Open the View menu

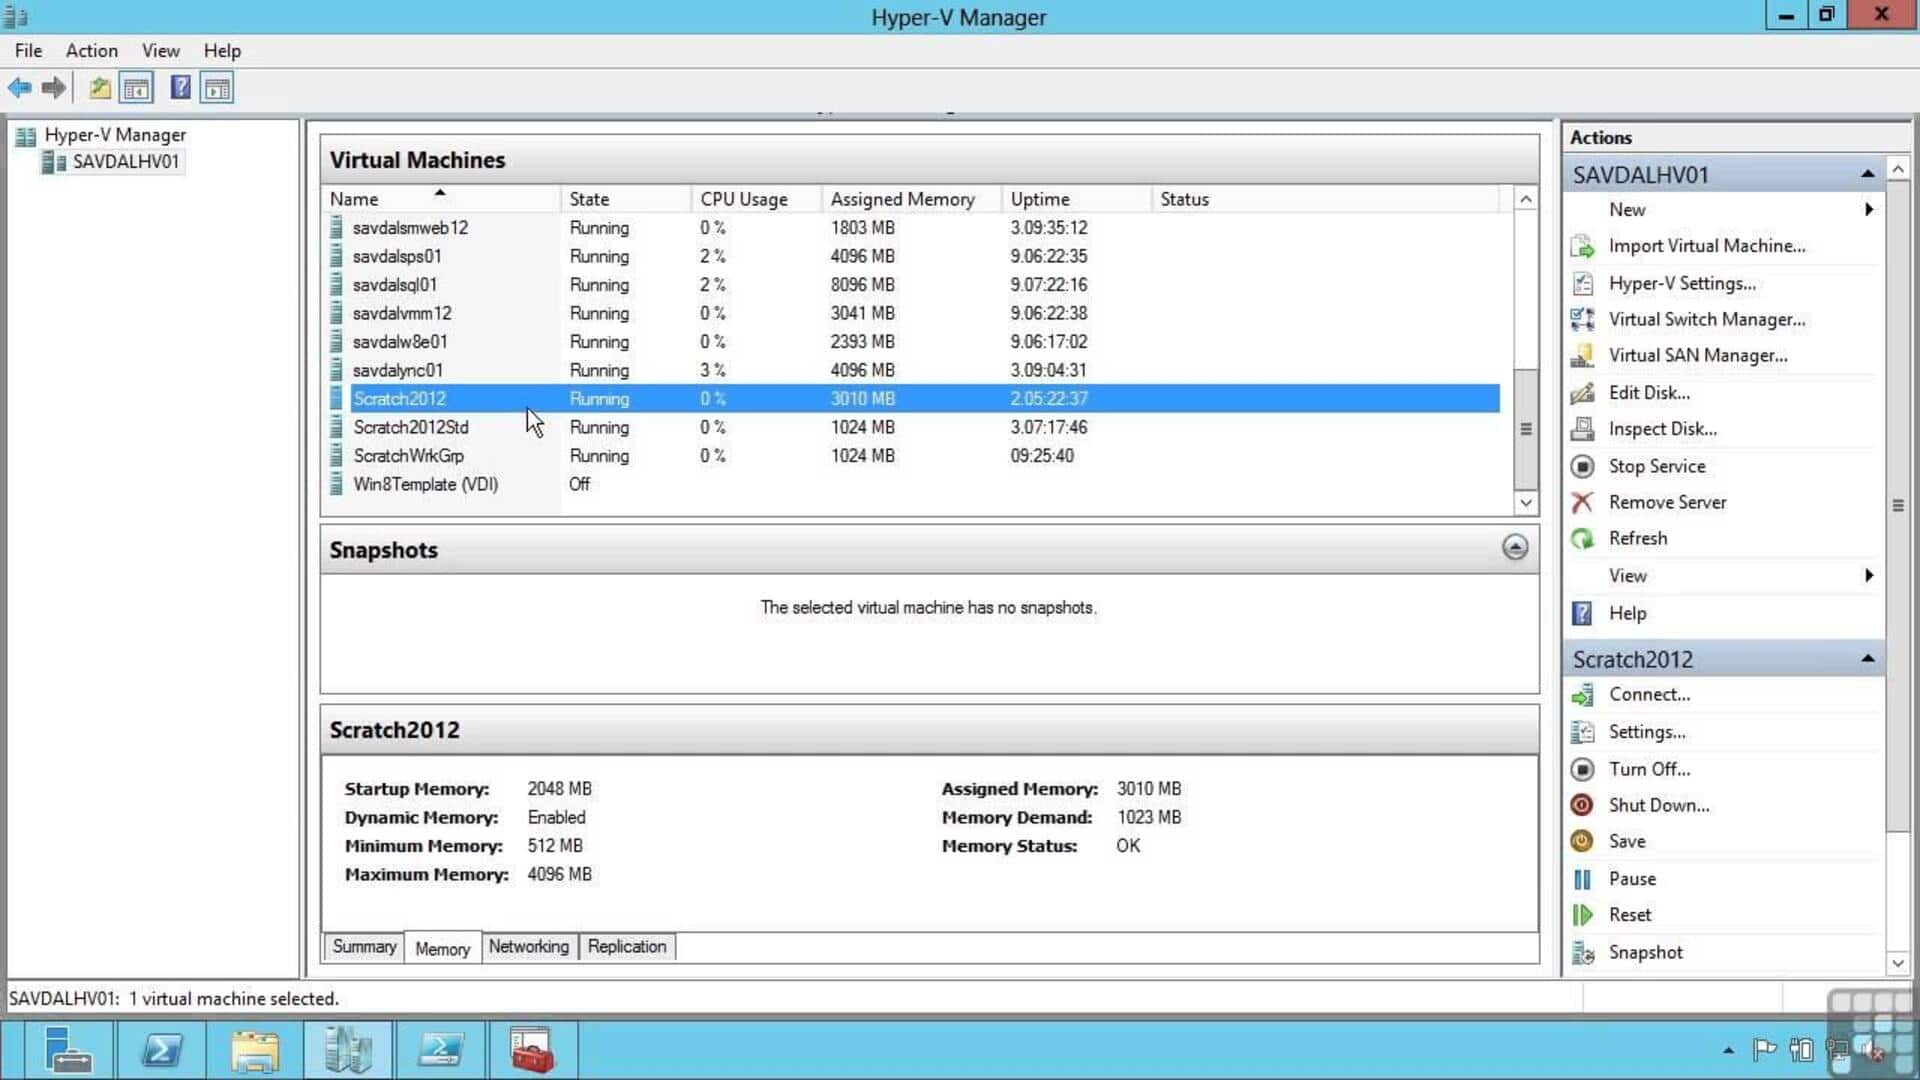click(161, 51)
